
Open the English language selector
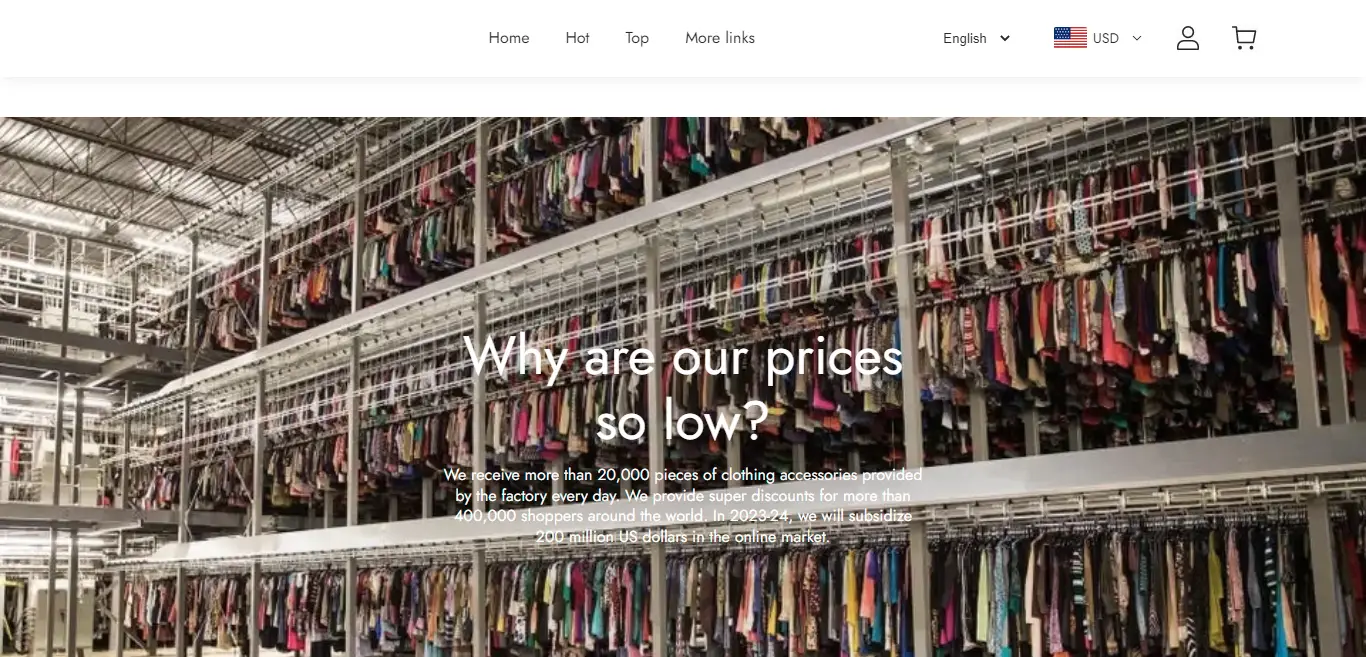point(977,38)
